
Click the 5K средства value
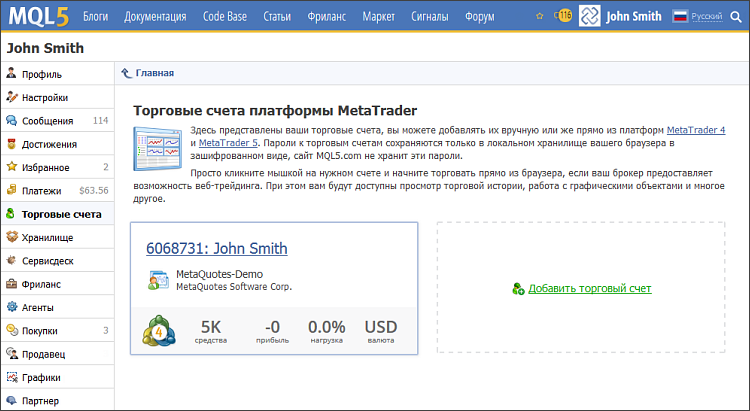pyautogui.click(x=211, y=327)
